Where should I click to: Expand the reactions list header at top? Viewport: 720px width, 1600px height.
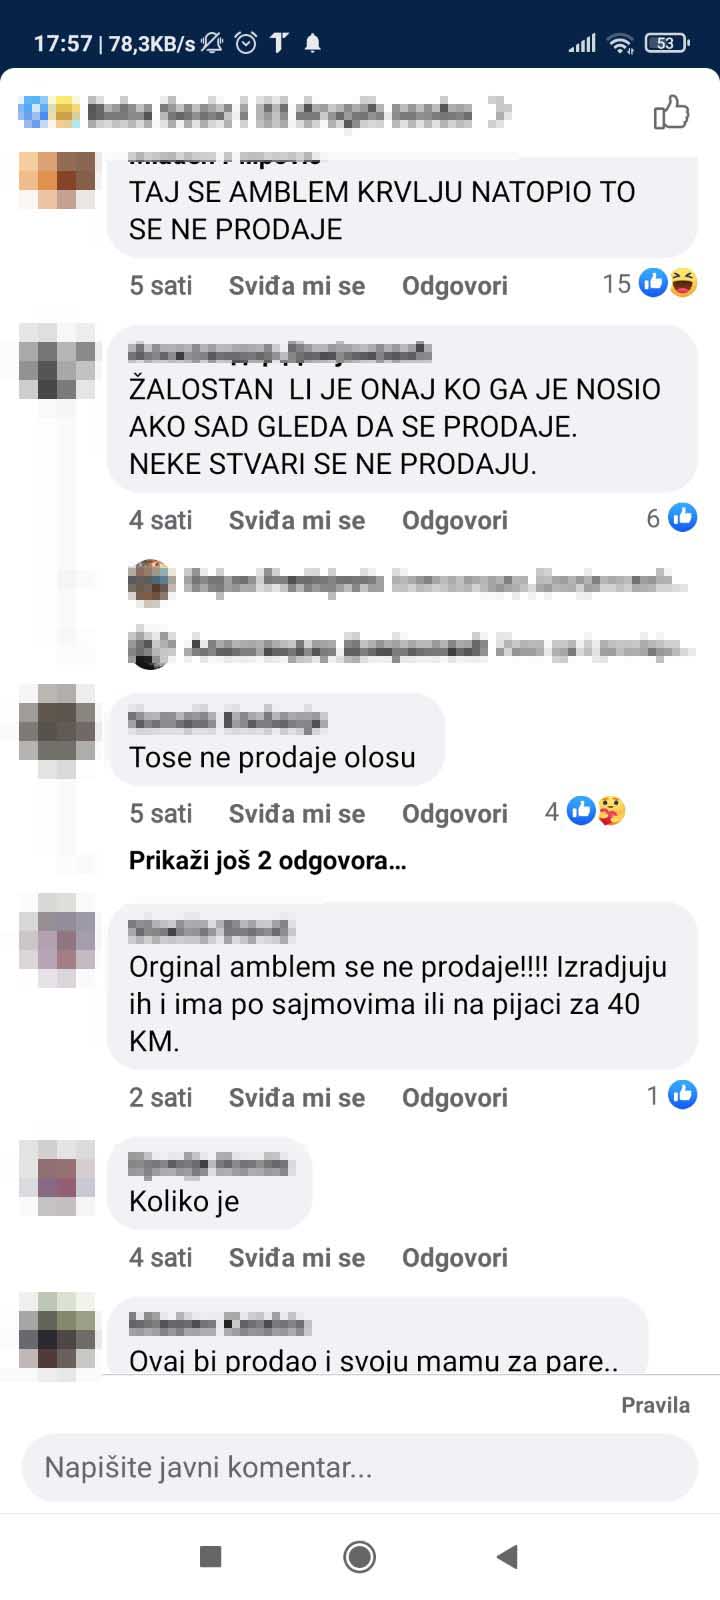pos(265,113)
